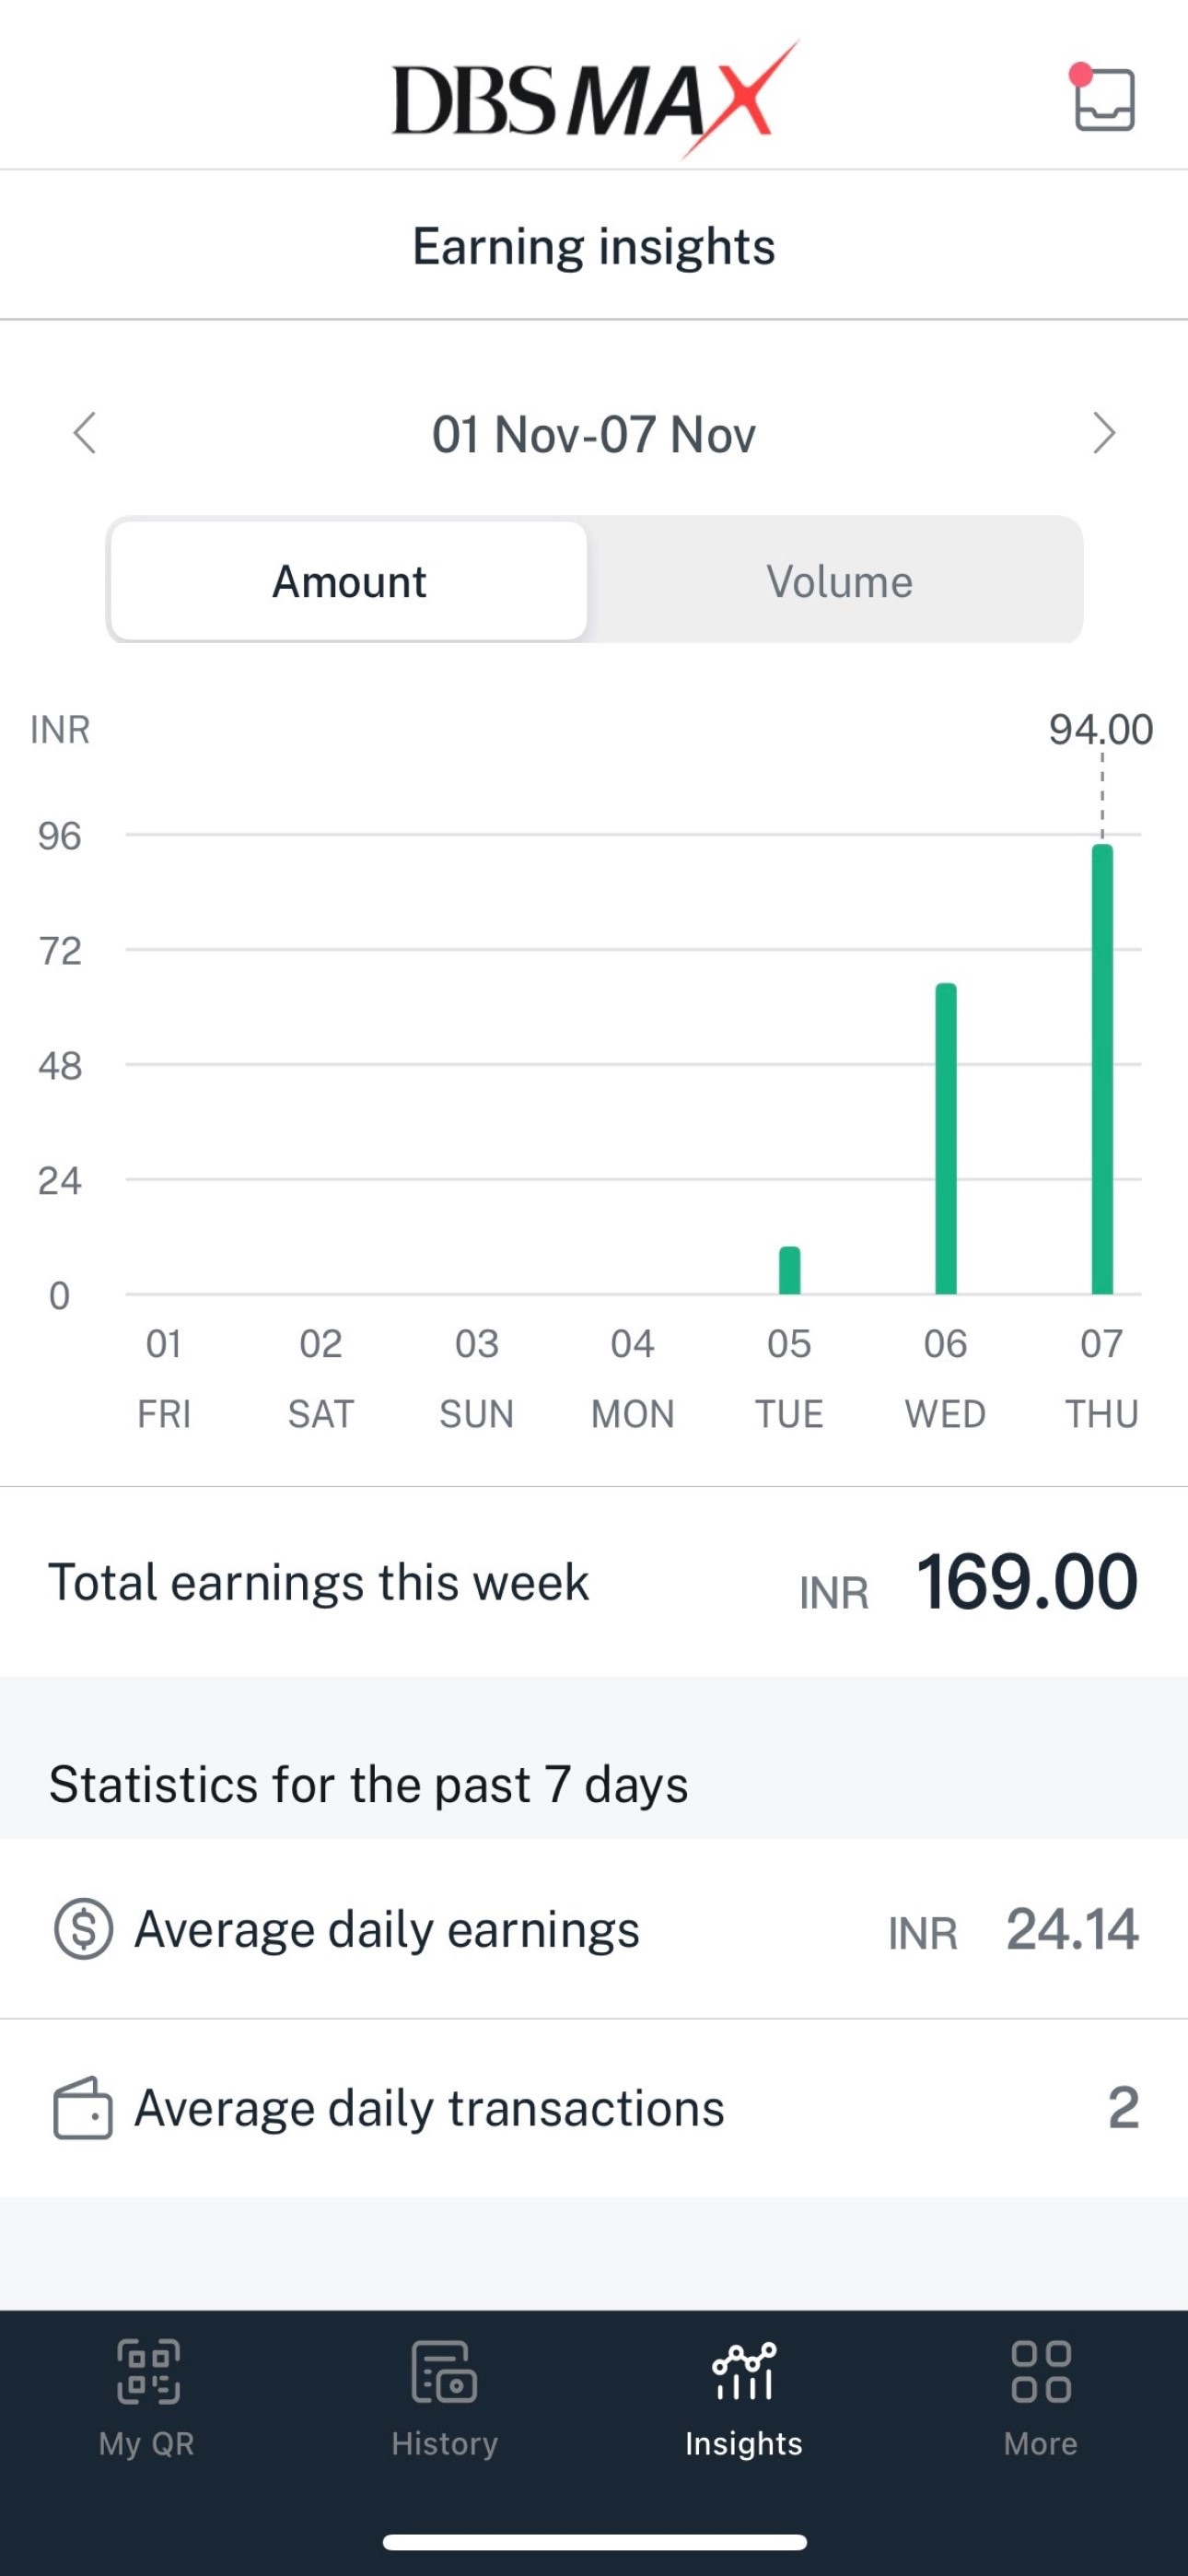Select the Thursday 07 bar
This screenshot has width=1188, height=2576.
click(1102, 1069)
